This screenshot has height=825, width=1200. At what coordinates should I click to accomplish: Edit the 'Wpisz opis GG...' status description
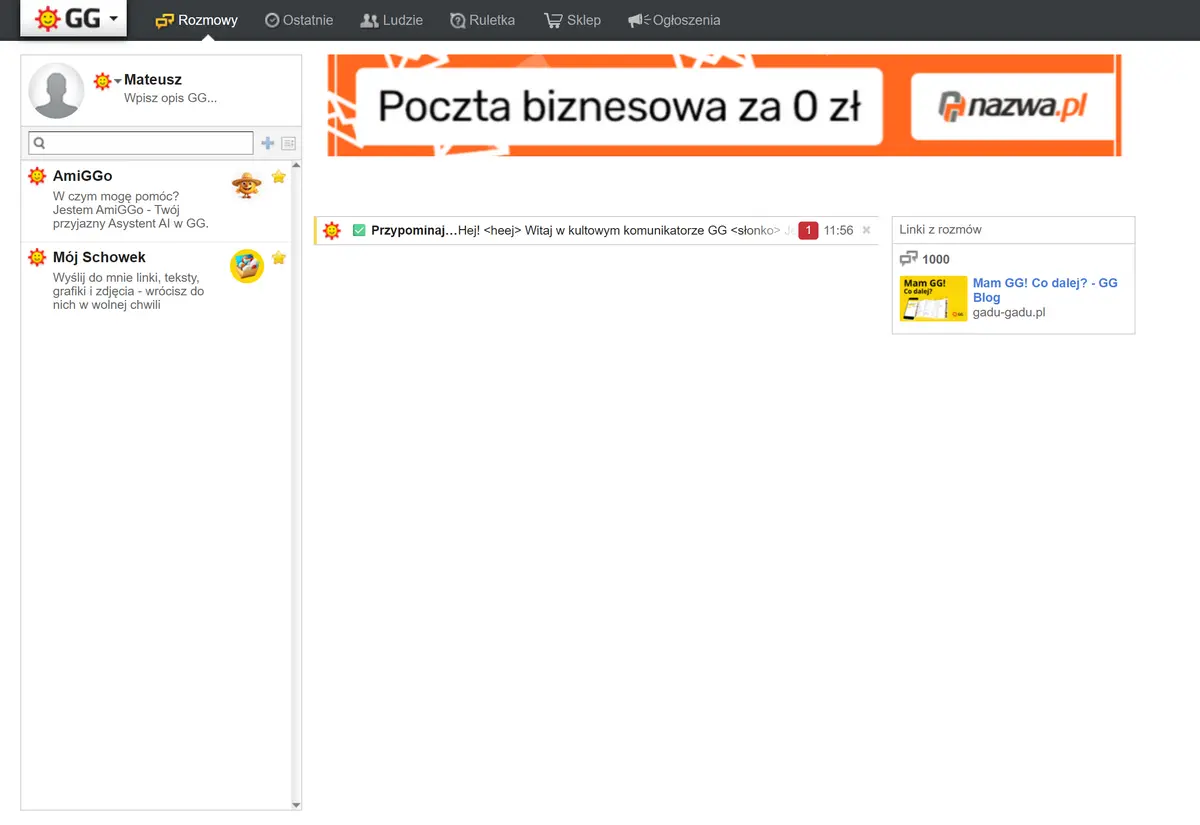click(170, 98)
